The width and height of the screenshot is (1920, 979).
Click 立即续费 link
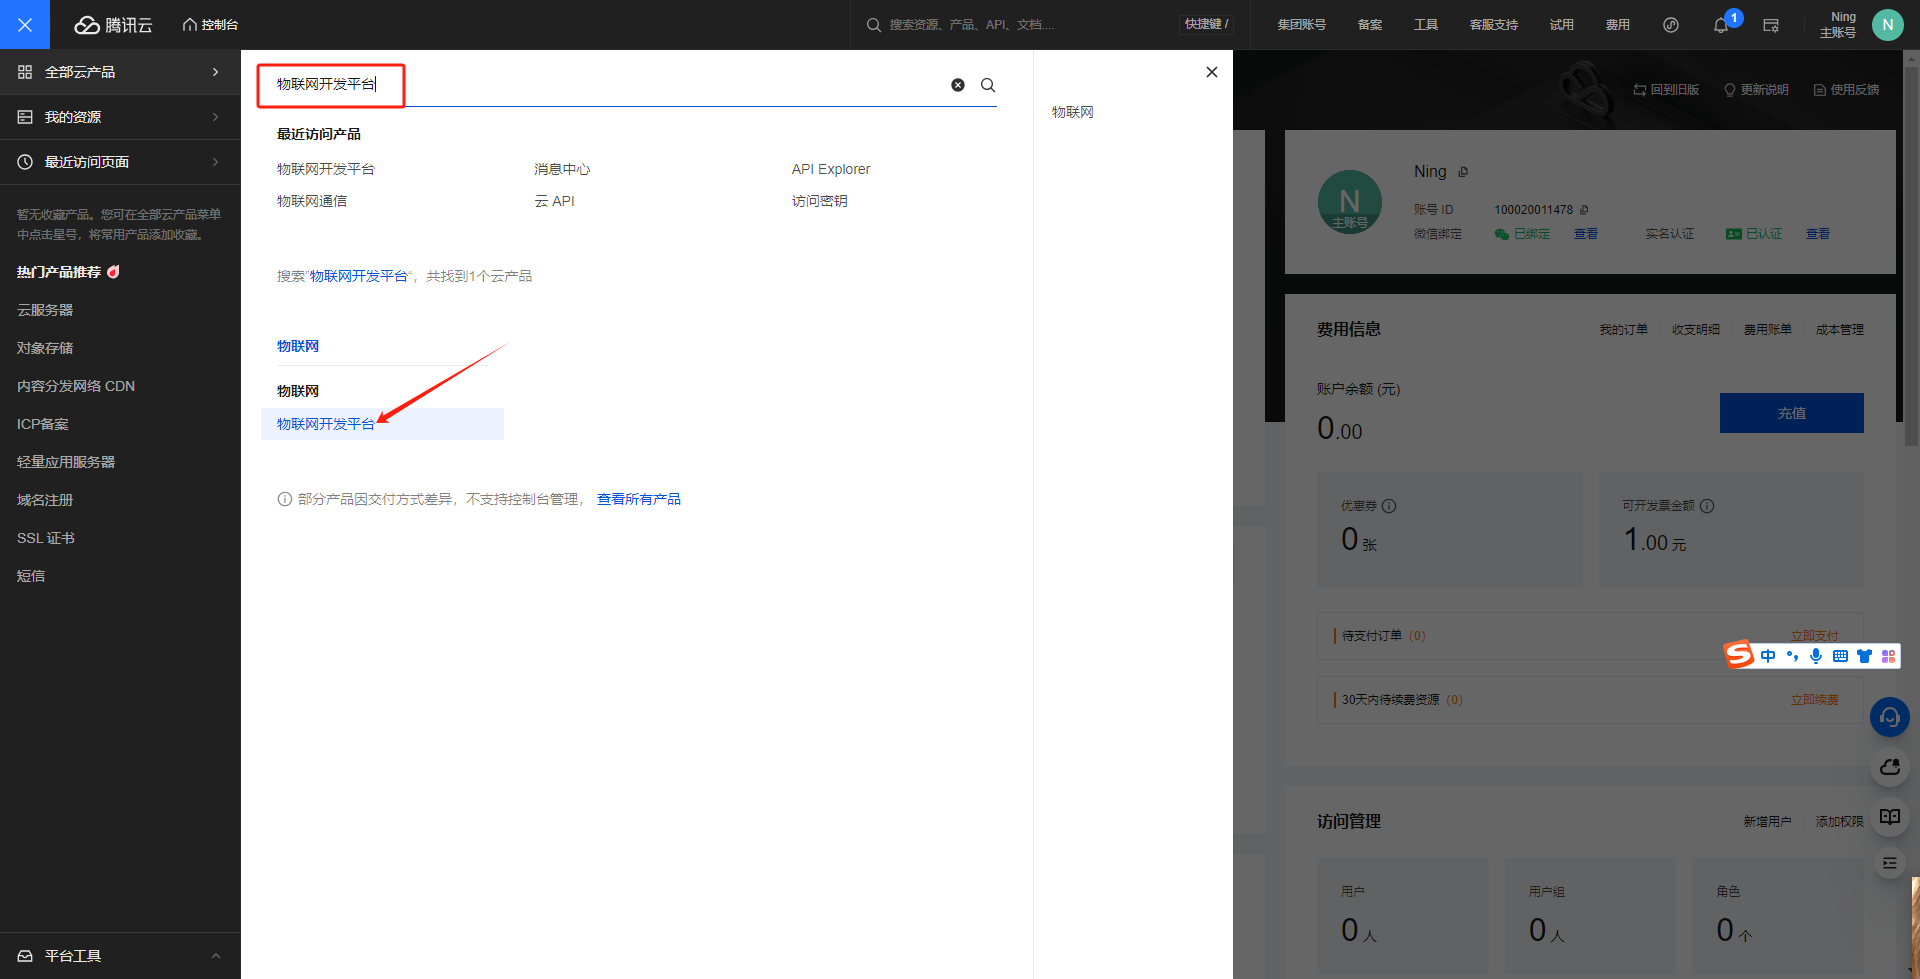[1814, 700]
